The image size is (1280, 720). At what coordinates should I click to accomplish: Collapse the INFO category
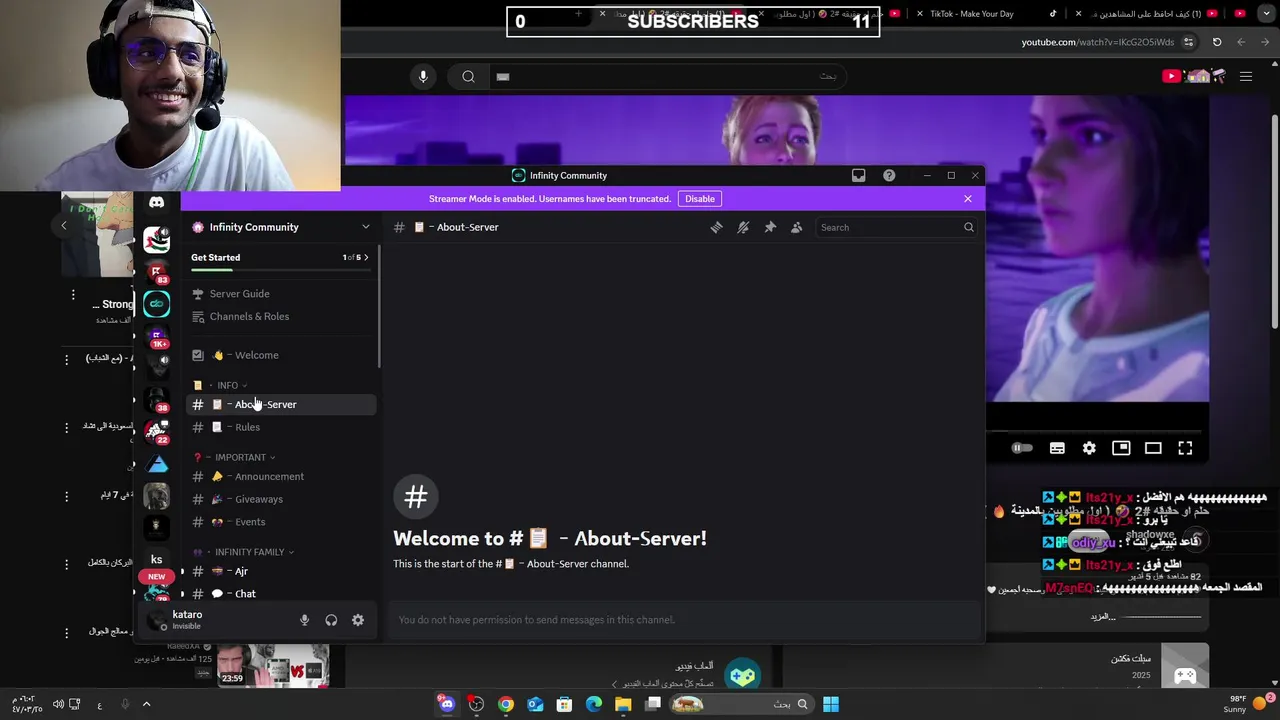click(229, 385)
